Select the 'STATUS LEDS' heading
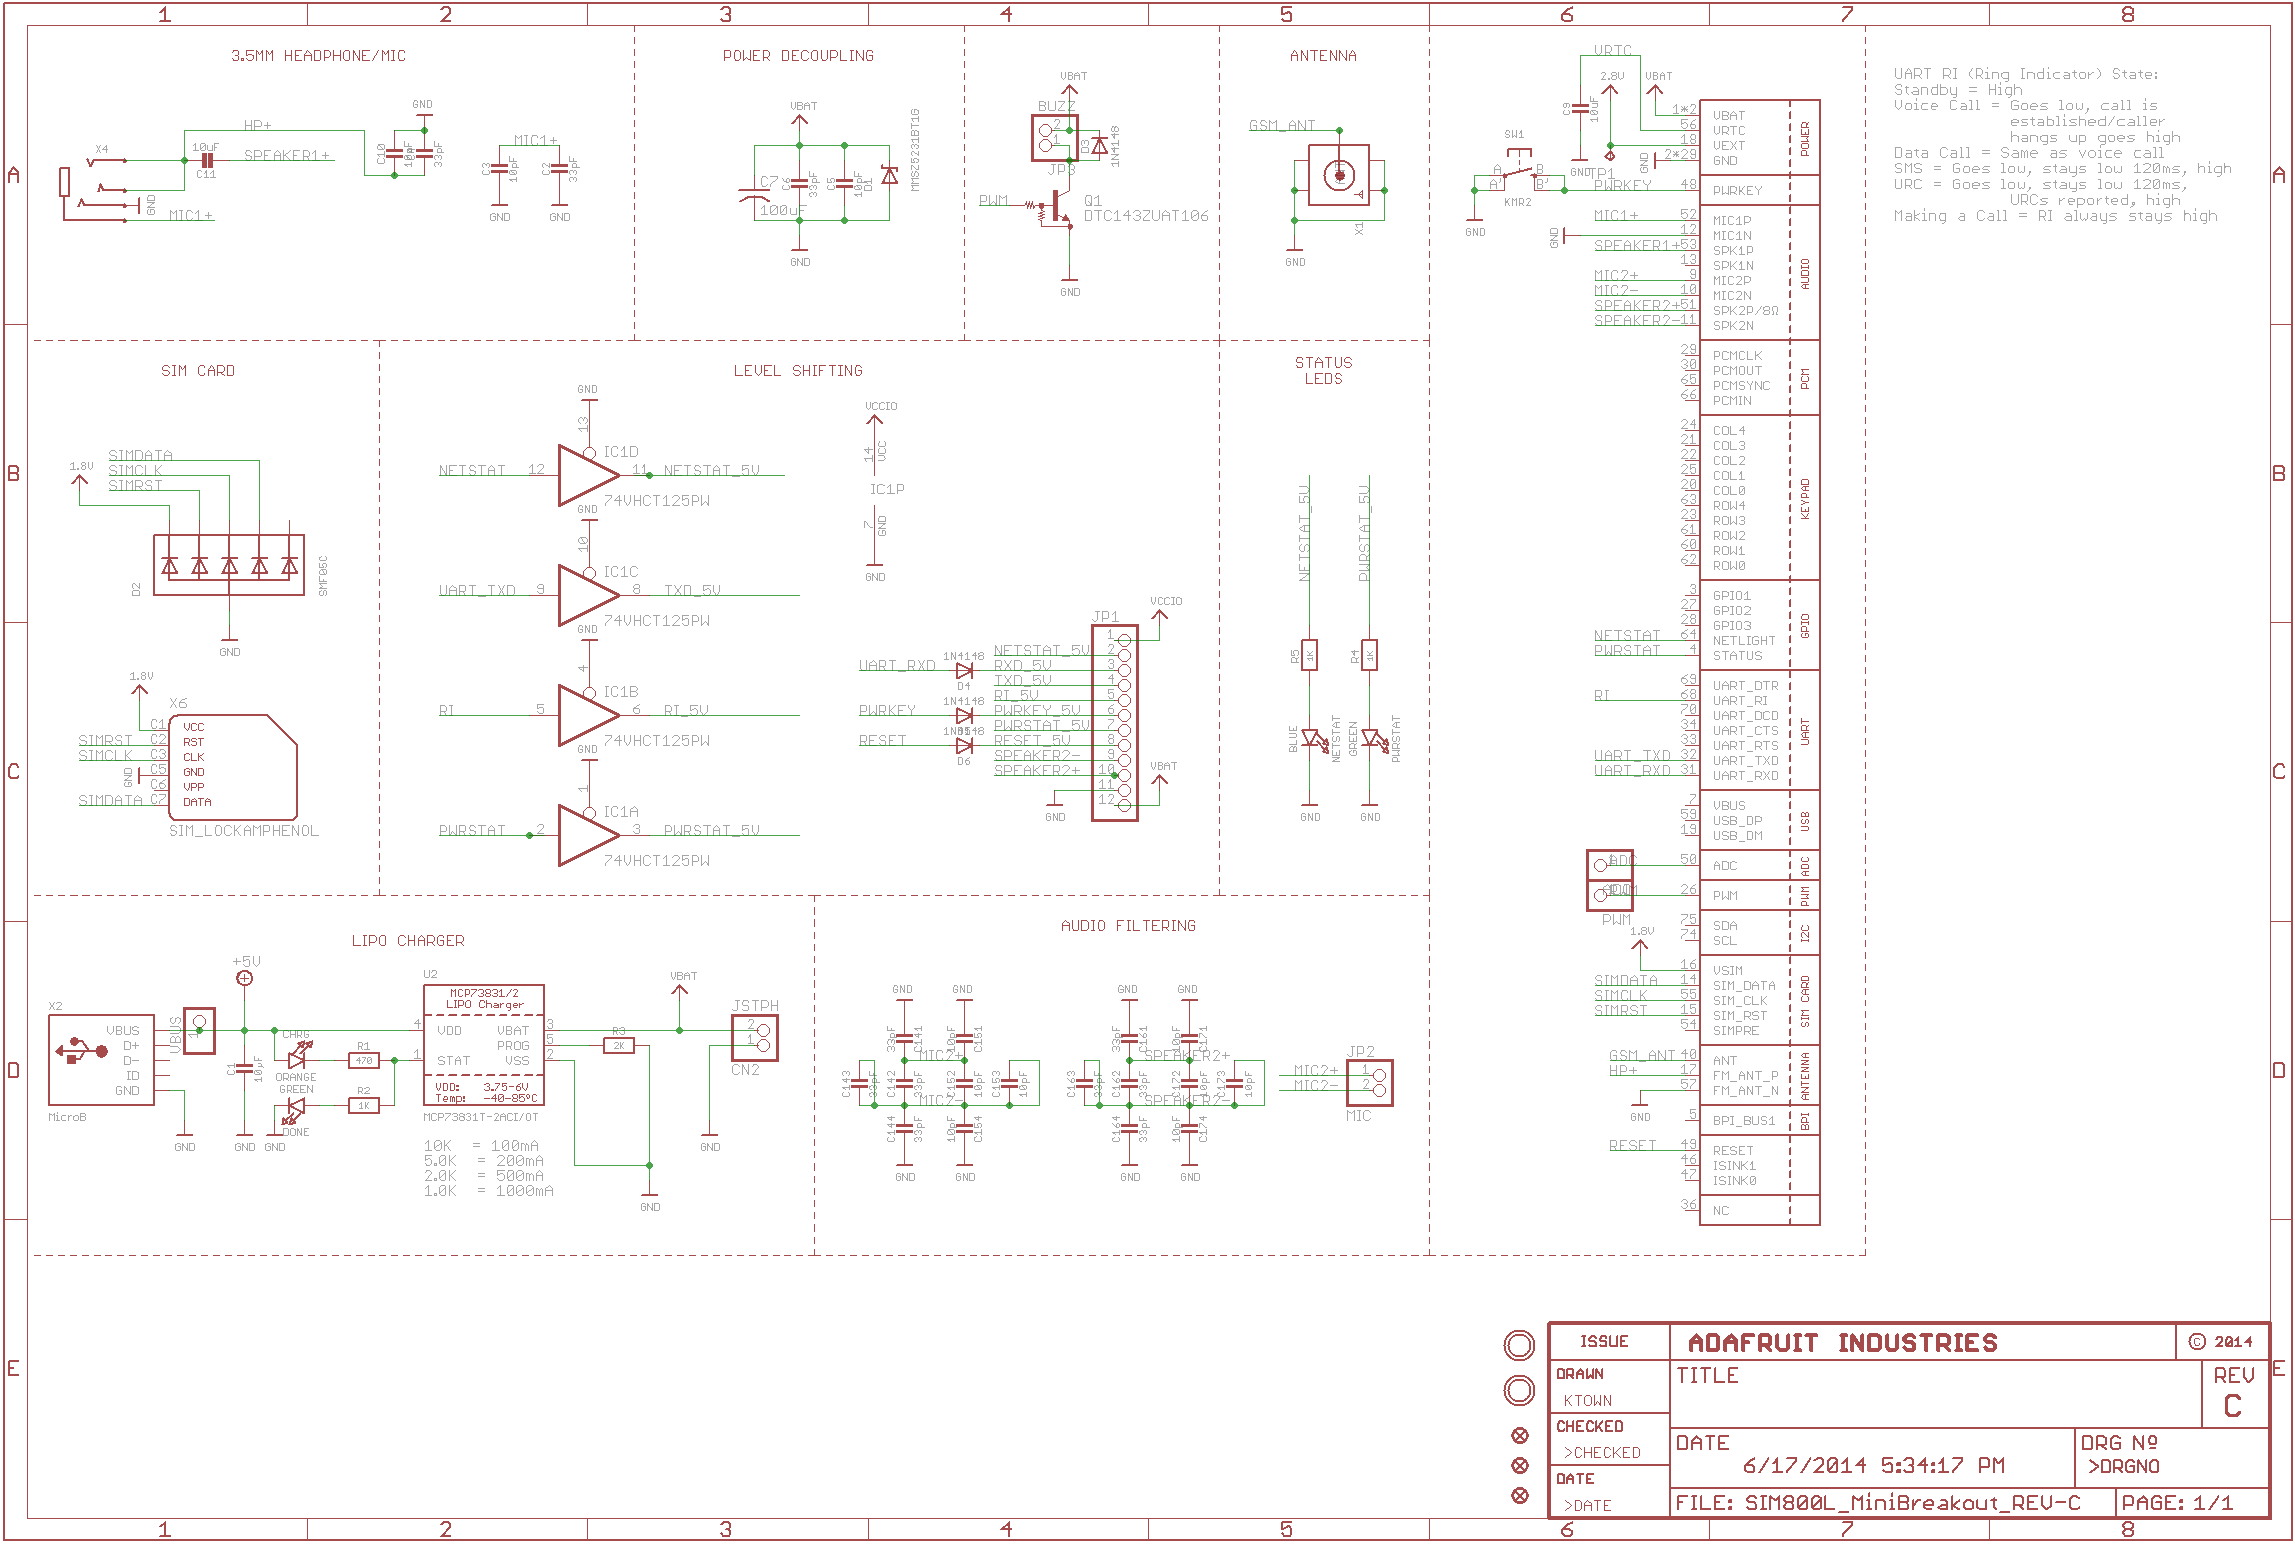Screen dimensions: 2295x1545 pyautogui.click(x=1323, y=371)
